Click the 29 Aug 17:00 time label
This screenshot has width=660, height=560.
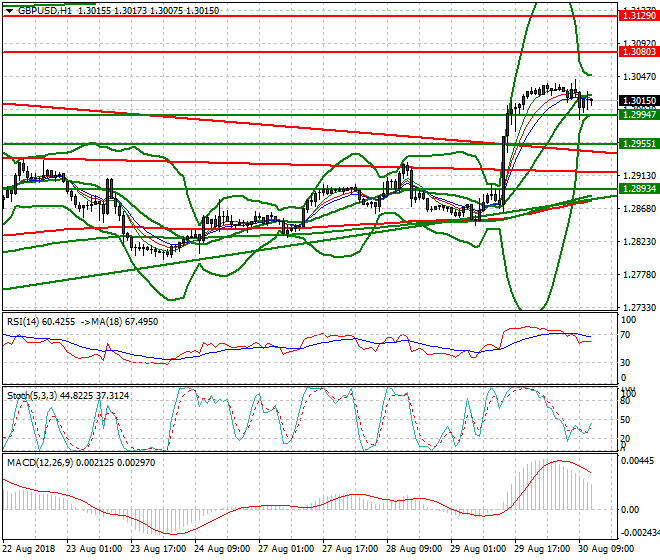tap(542, 549)
